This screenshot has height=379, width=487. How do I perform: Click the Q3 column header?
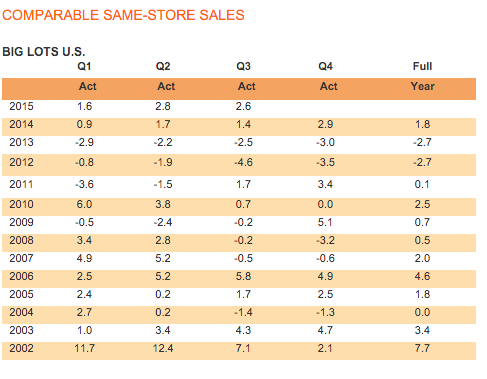(x=243, y=66)
